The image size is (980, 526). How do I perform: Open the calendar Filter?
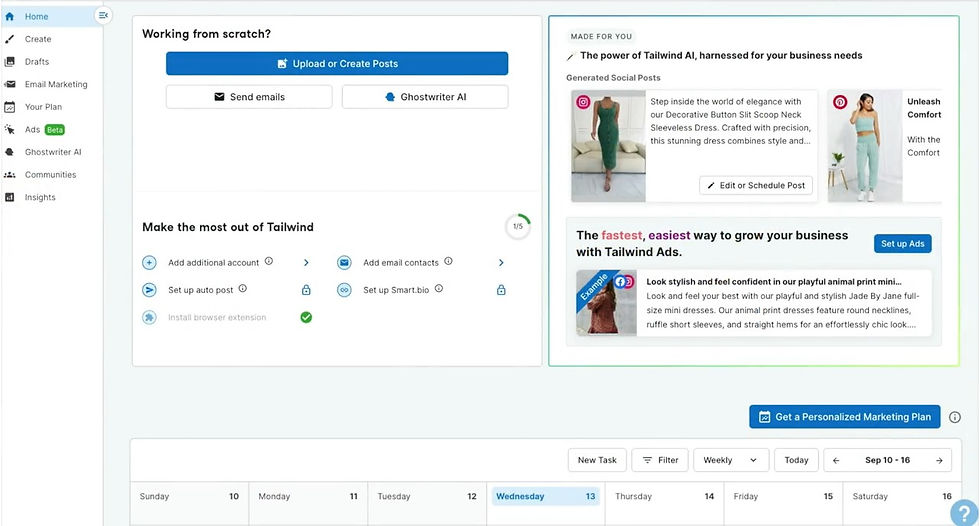[x=660, y=460]
